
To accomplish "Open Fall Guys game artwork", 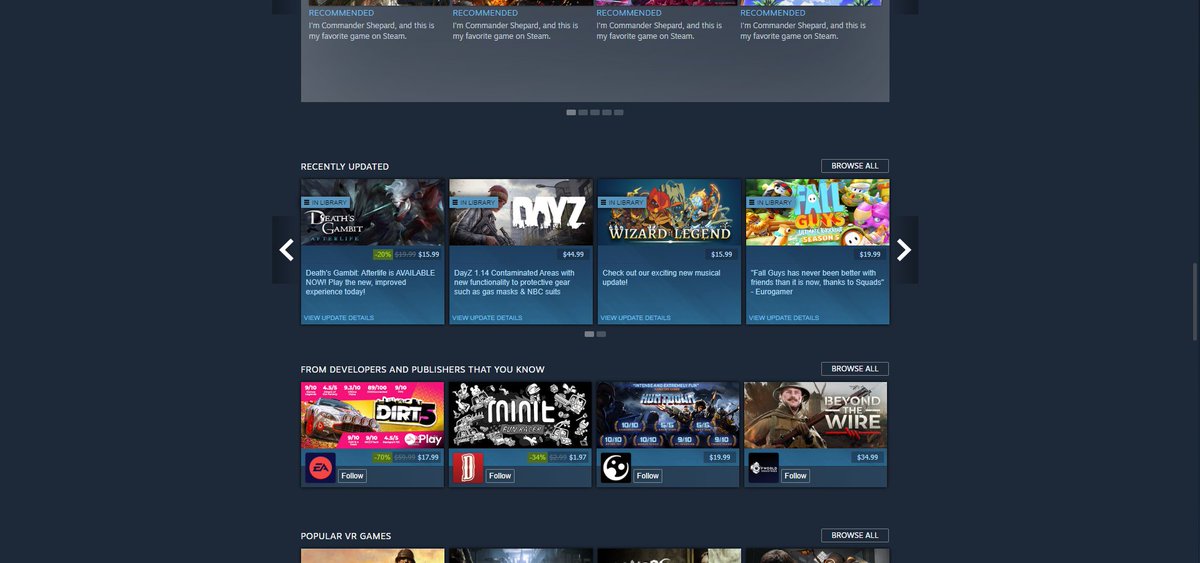I will pyautogui.click(x=817, y=212).
